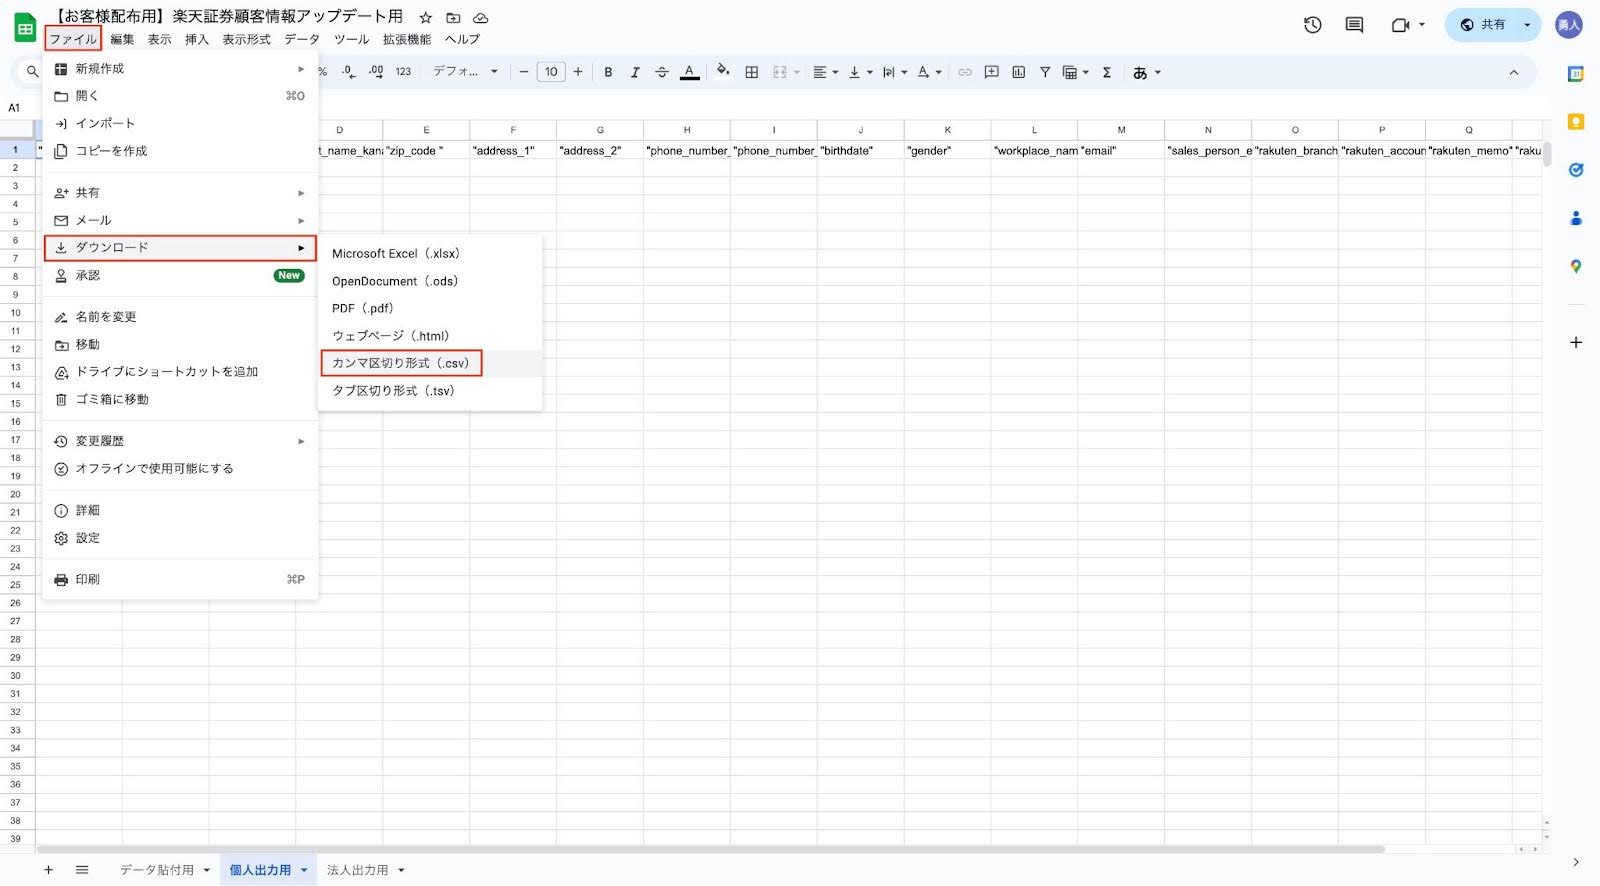Screen dimensions: 1600x886
Task: Add a new sheet with plus button
Action: [x=48, y=870]
